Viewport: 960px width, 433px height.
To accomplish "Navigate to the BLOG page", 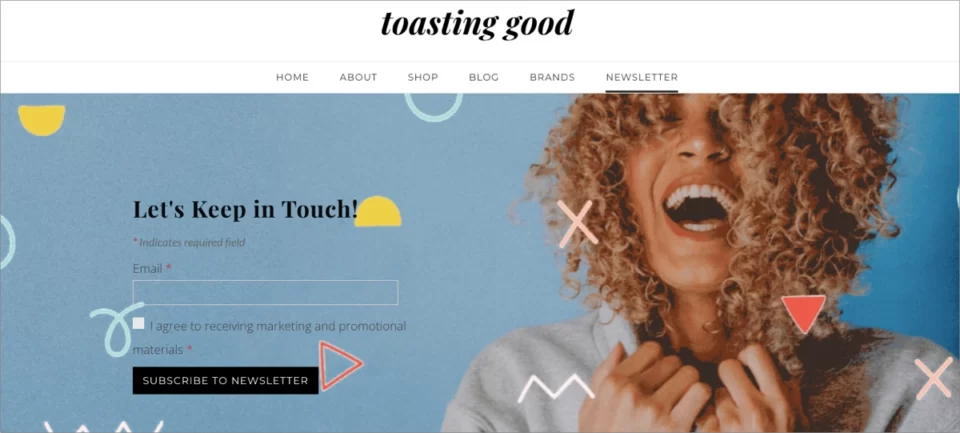I will [484, 77].
